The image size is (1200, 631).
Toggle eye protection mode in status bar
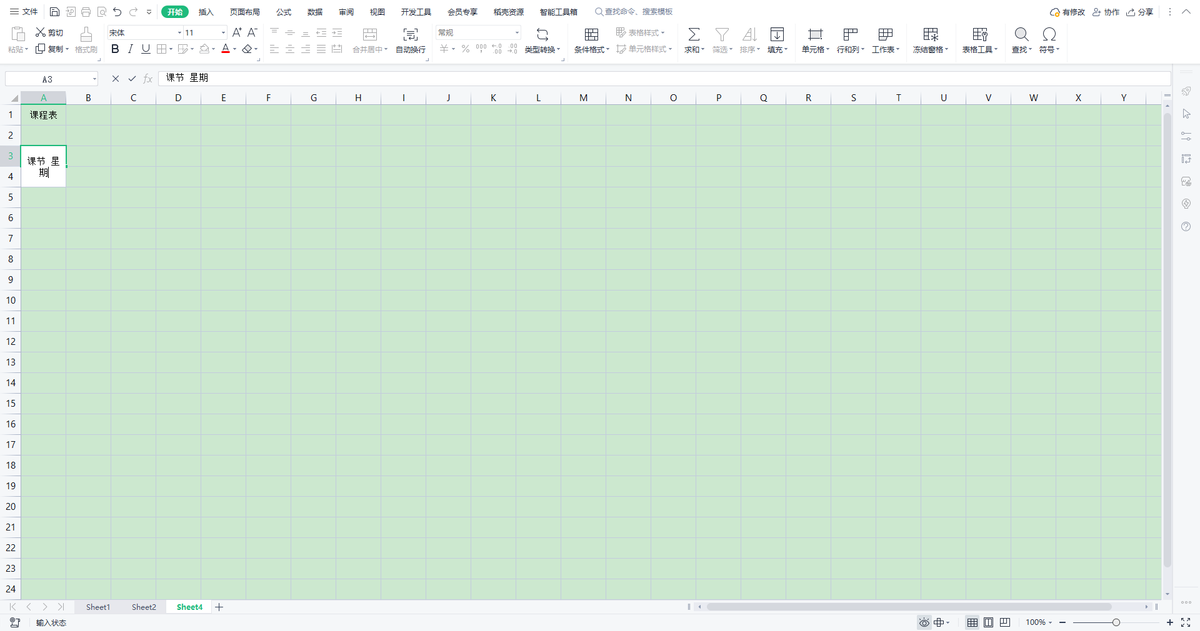coord(924,623)
